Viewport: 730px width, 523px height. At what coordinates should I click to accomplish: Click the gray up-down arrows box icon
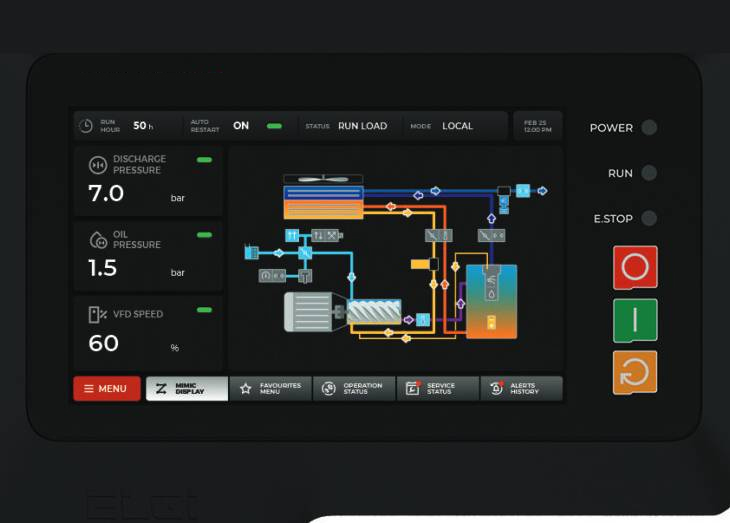326,236
